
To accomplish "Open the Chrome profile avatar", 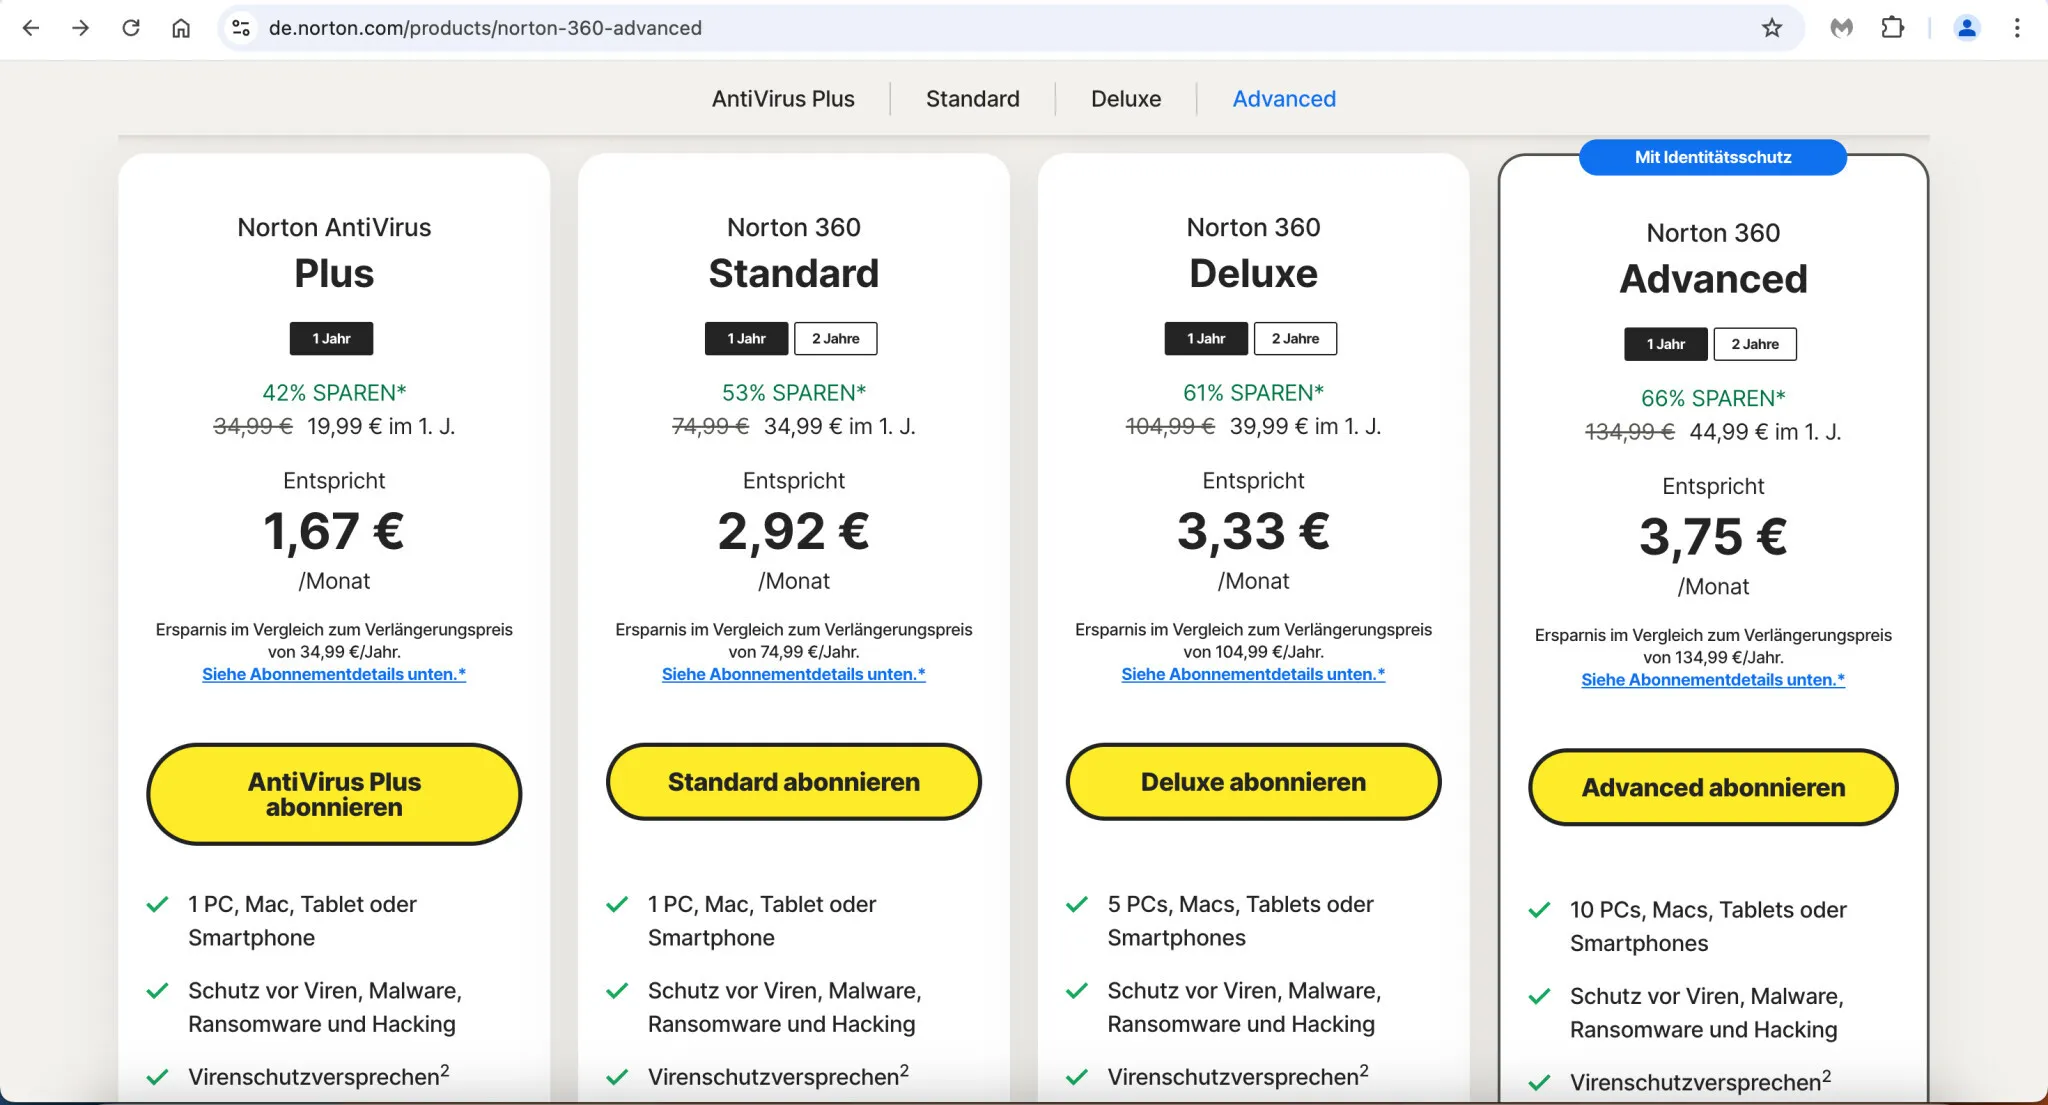I will (x=1966, y=28).
